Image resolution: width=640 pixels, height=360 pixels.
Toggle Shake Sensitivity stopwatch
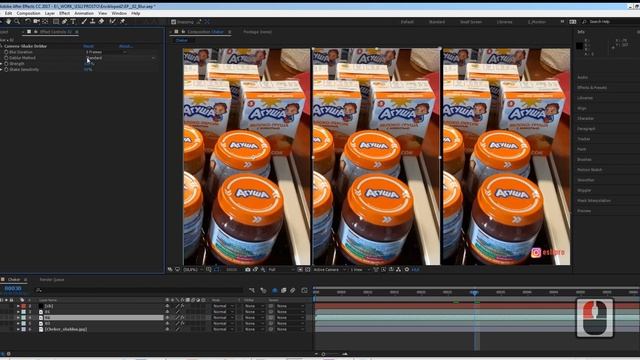(6, 69)
